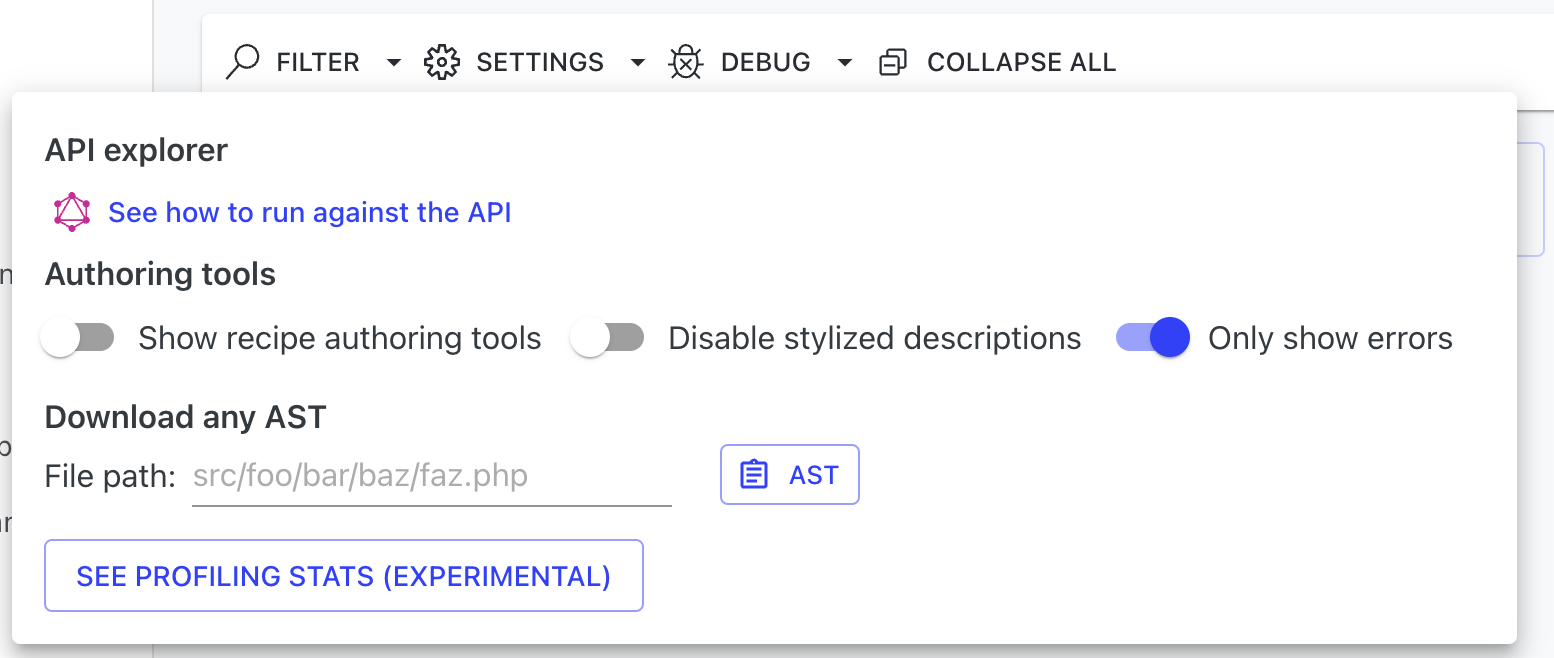Screen dimensions: 1554x658
Task: Turn off Only show errors toggle
Action: click(1153, 338)
